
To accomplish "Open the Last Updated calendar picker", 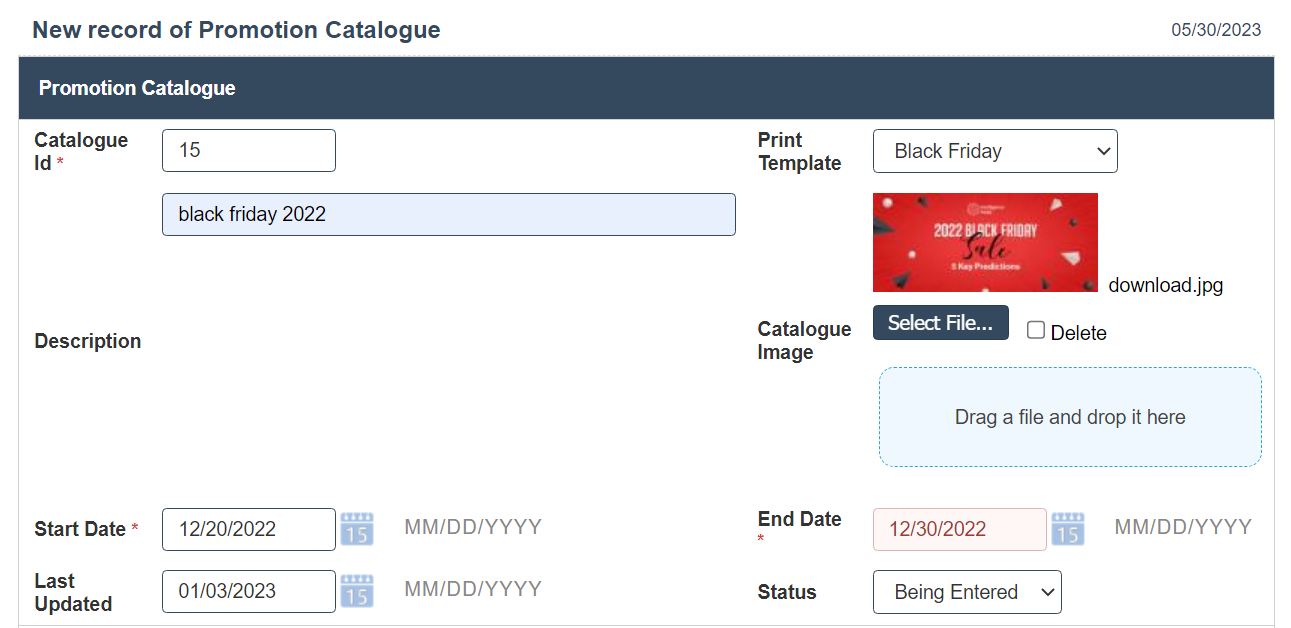I will pos(357,590).
